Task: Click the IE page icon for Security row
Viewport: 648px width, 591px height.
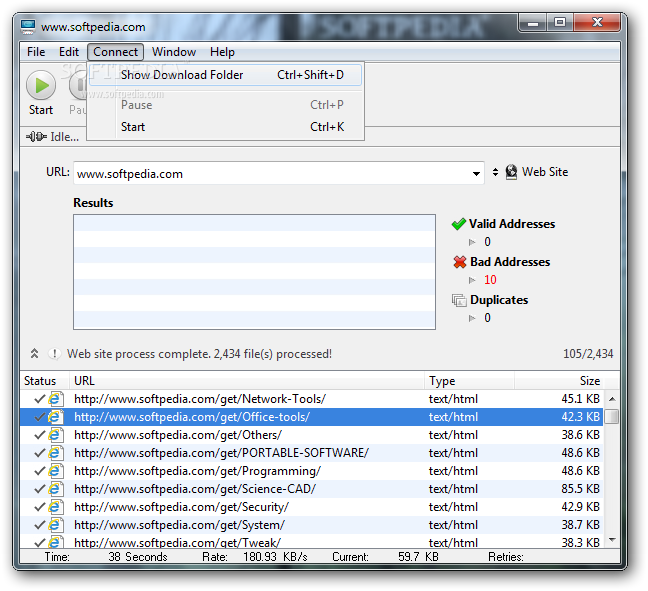Action: click(x=56, y=507)
